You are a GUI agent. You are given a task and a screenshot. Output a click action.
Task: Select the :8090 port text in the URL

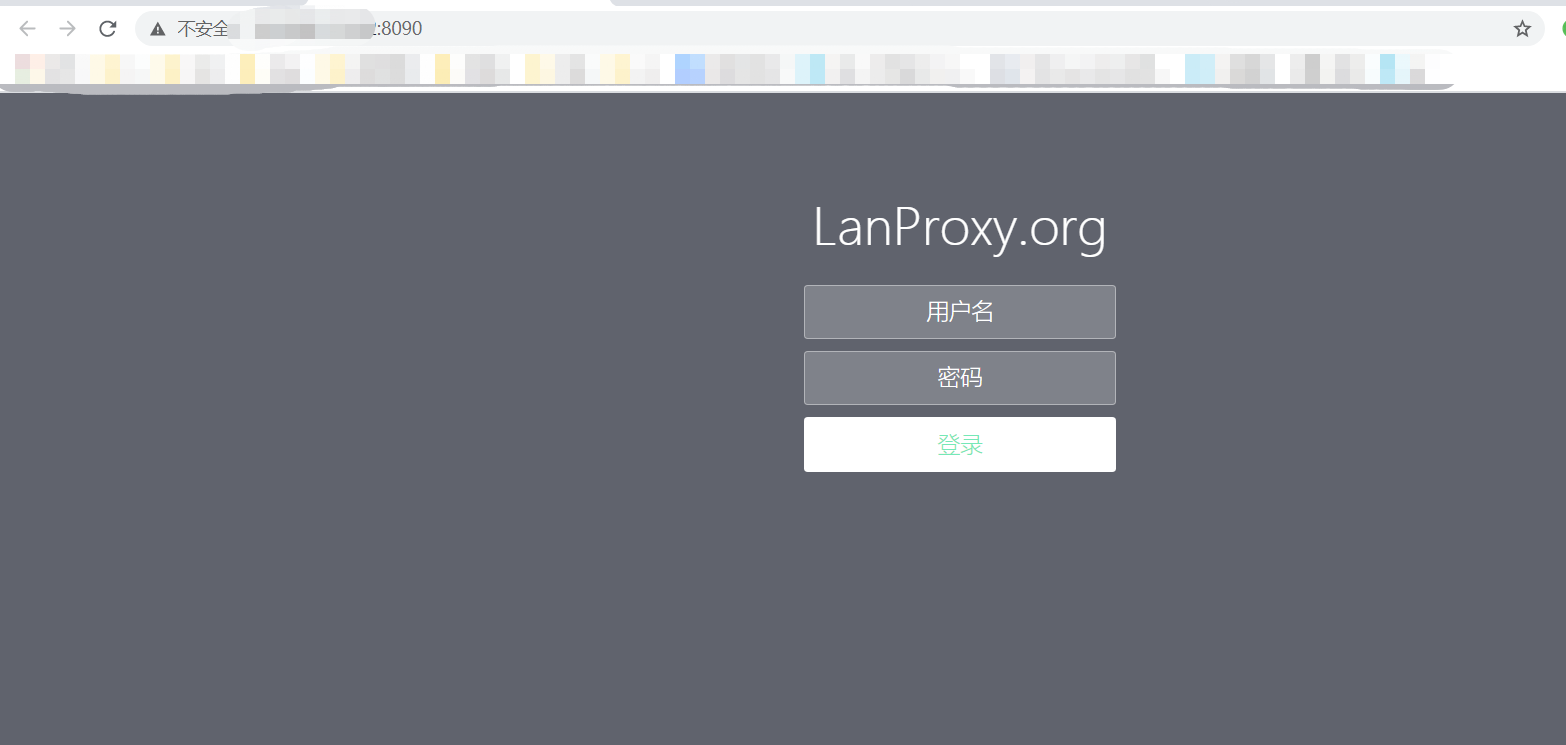(398, 29)
